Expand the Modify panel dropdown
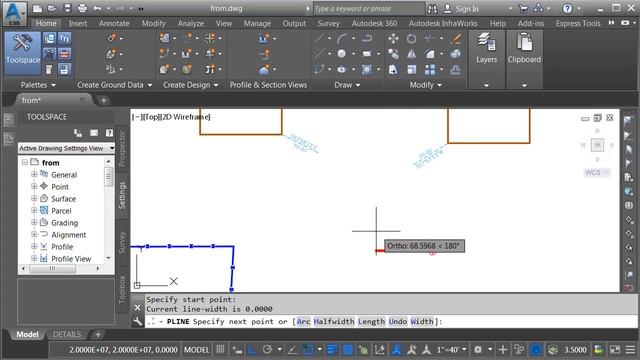The width and height of the screenshot is (640, 360). 425,85
